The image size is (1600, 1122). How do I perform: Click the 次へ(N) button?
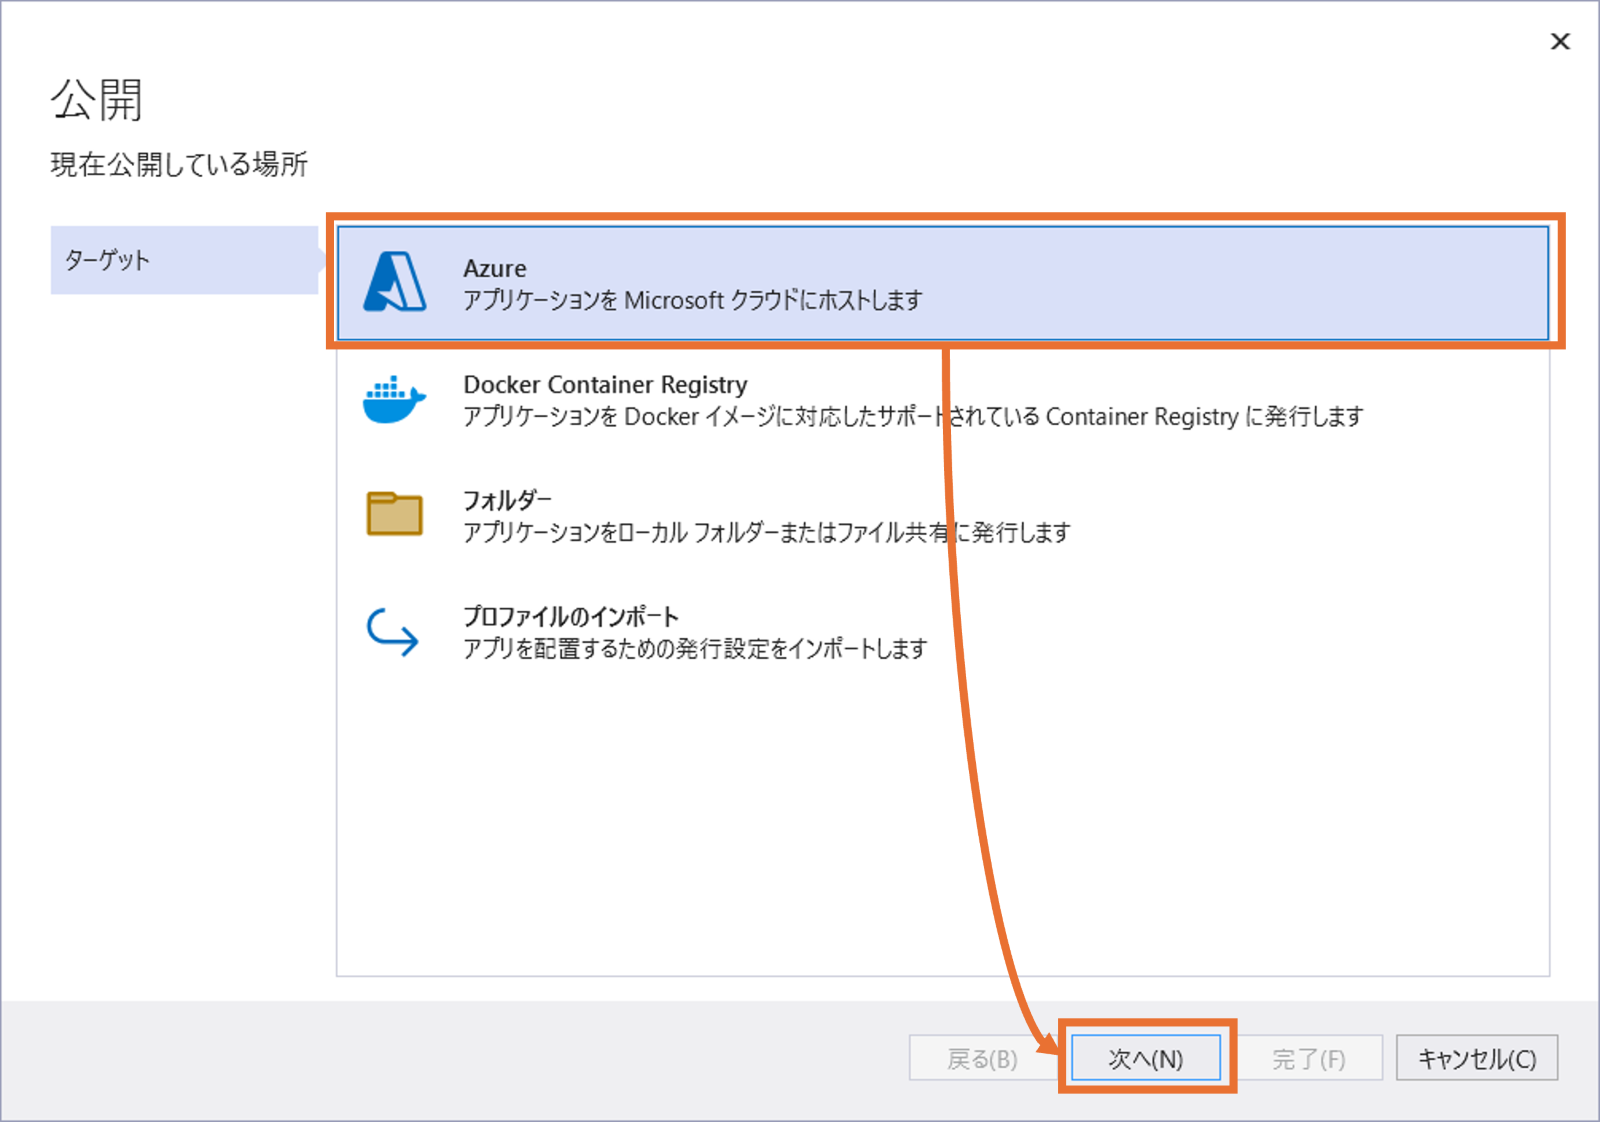[x=1146, y=1058]
